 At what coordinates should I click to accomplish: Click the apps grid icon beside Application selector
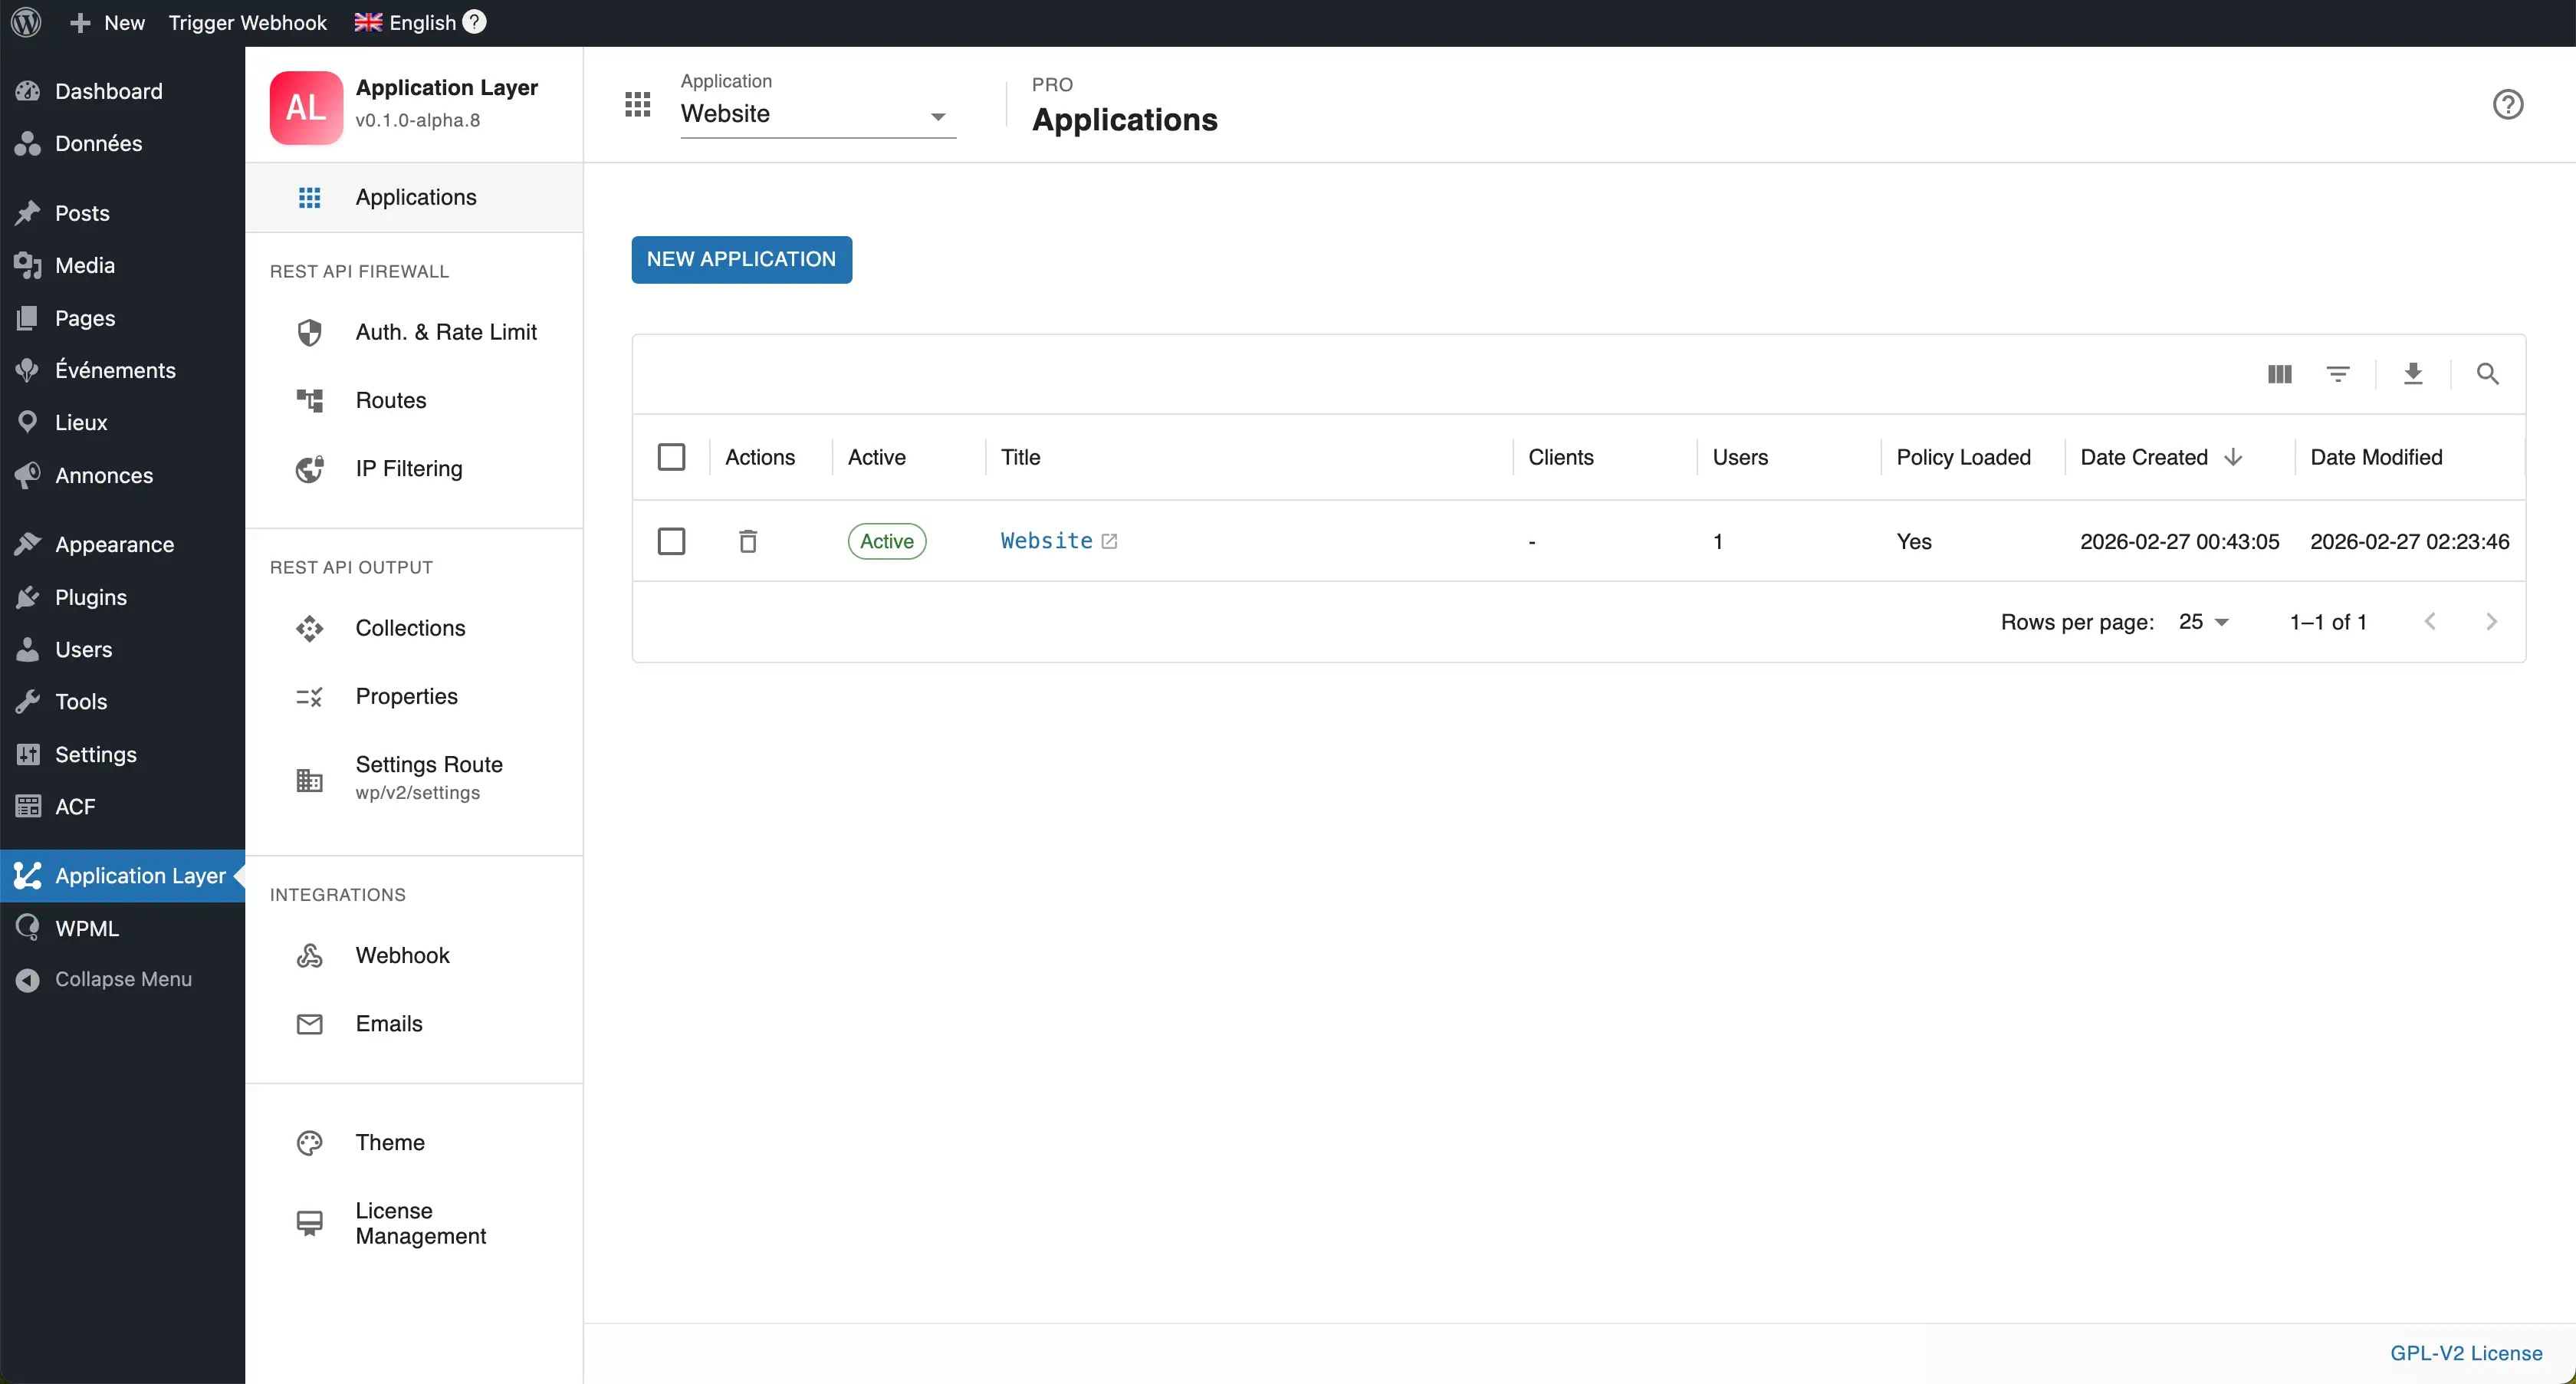pyautogui.click(x=637, y=105)
